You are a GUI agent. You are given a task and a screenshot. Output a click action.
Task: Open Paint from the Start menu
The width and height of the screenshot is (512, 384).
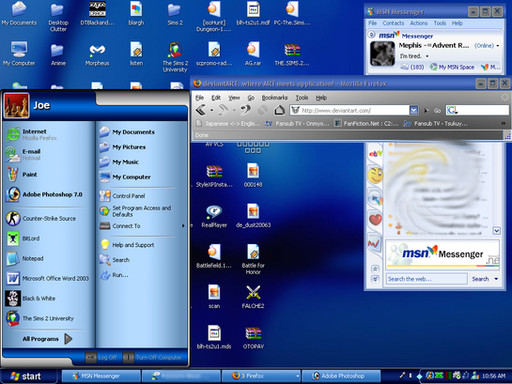coord(22,174)
